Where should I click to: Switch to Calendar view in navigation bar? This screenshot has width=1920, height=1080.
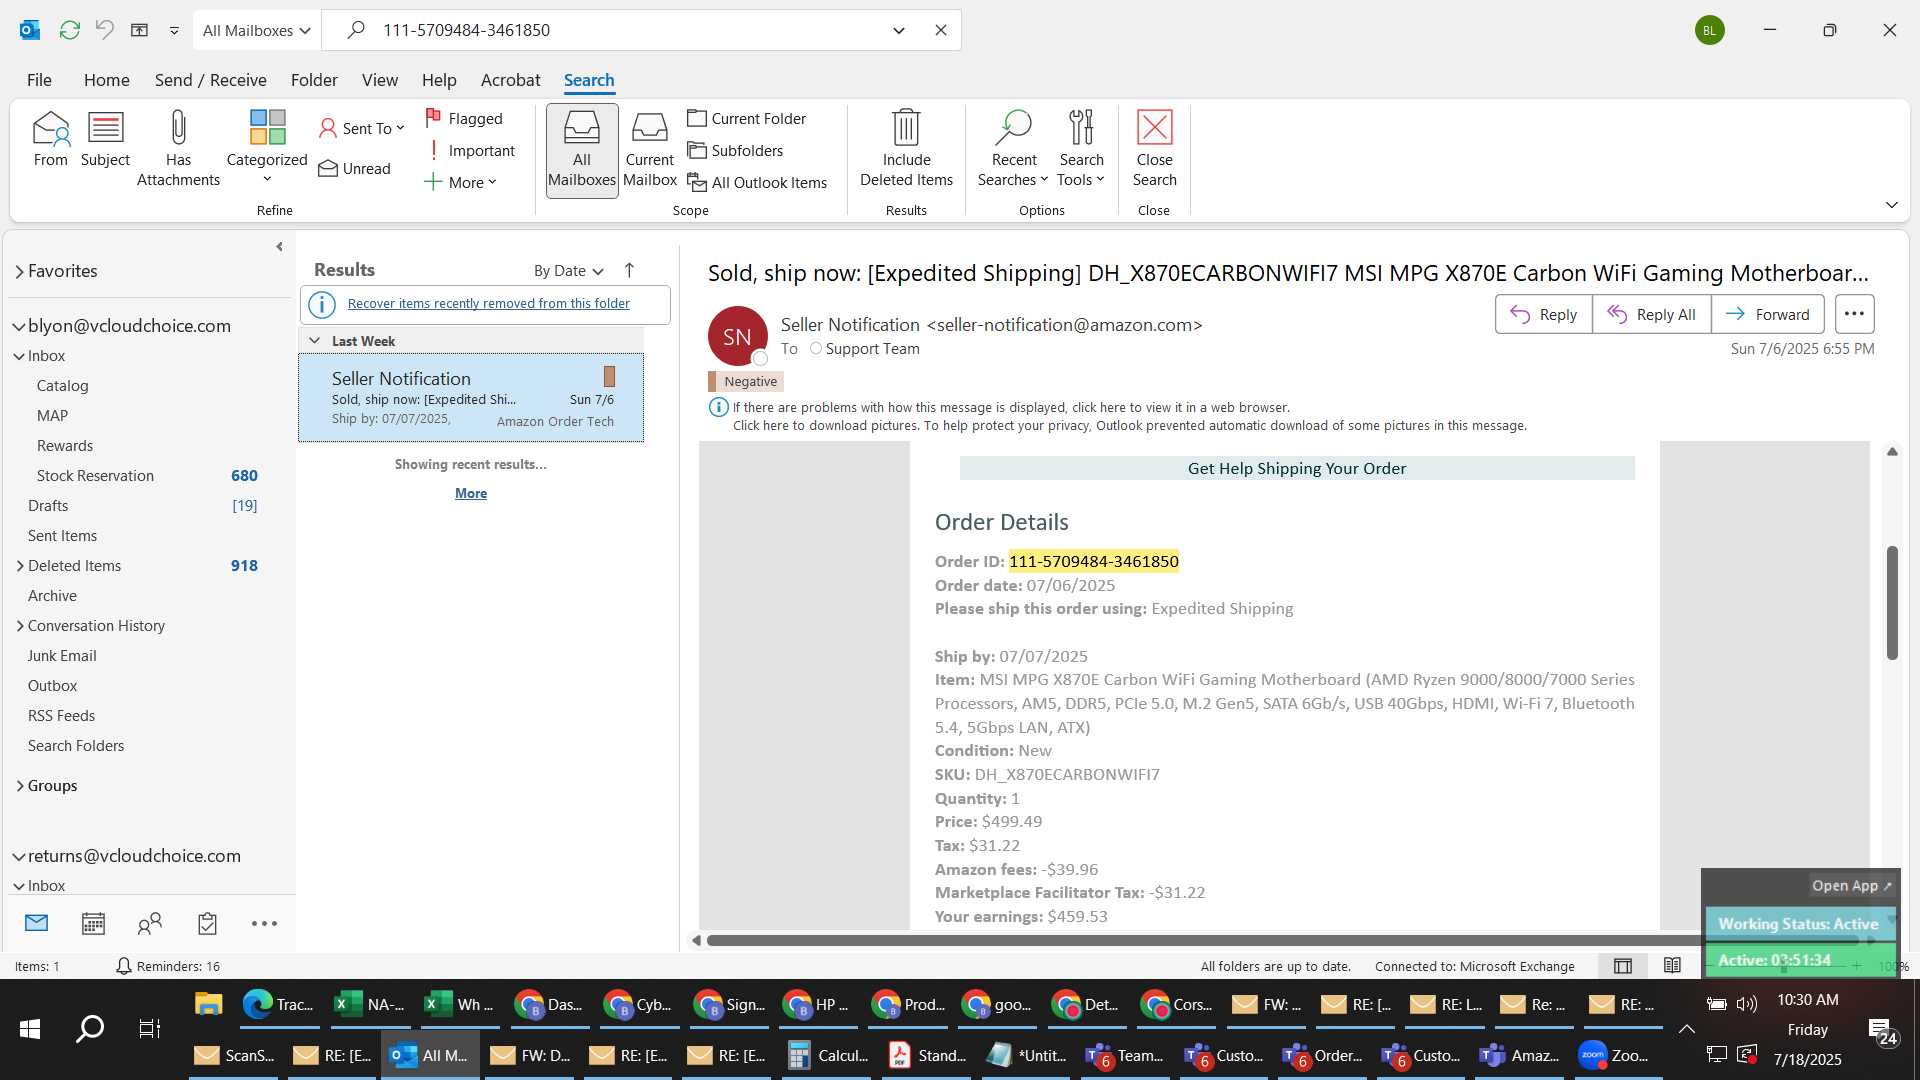pyautogui.click(x=93, y=924)
